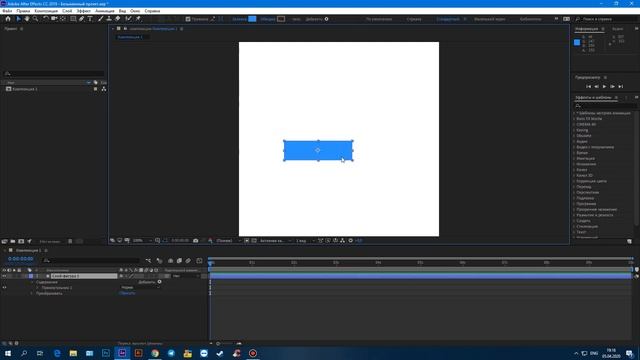Open the Правка menu
Viewport: 640px width, 360px height.
tap(23, 11)
